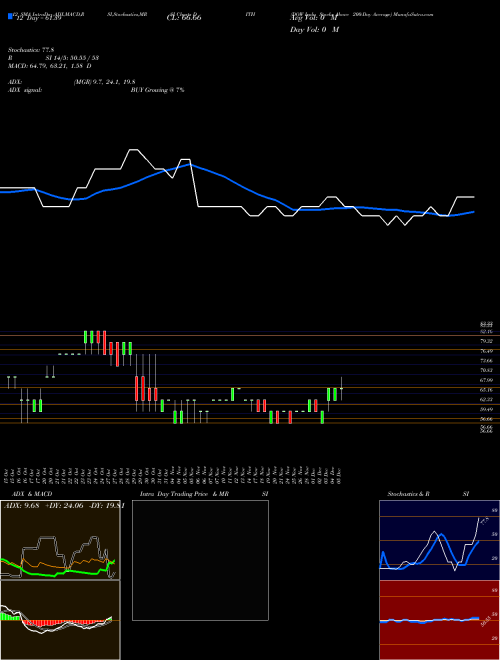
Task: Select the 'MACD: 64.79, 63.21, 1.58 D' line
Action: point(50,66)
